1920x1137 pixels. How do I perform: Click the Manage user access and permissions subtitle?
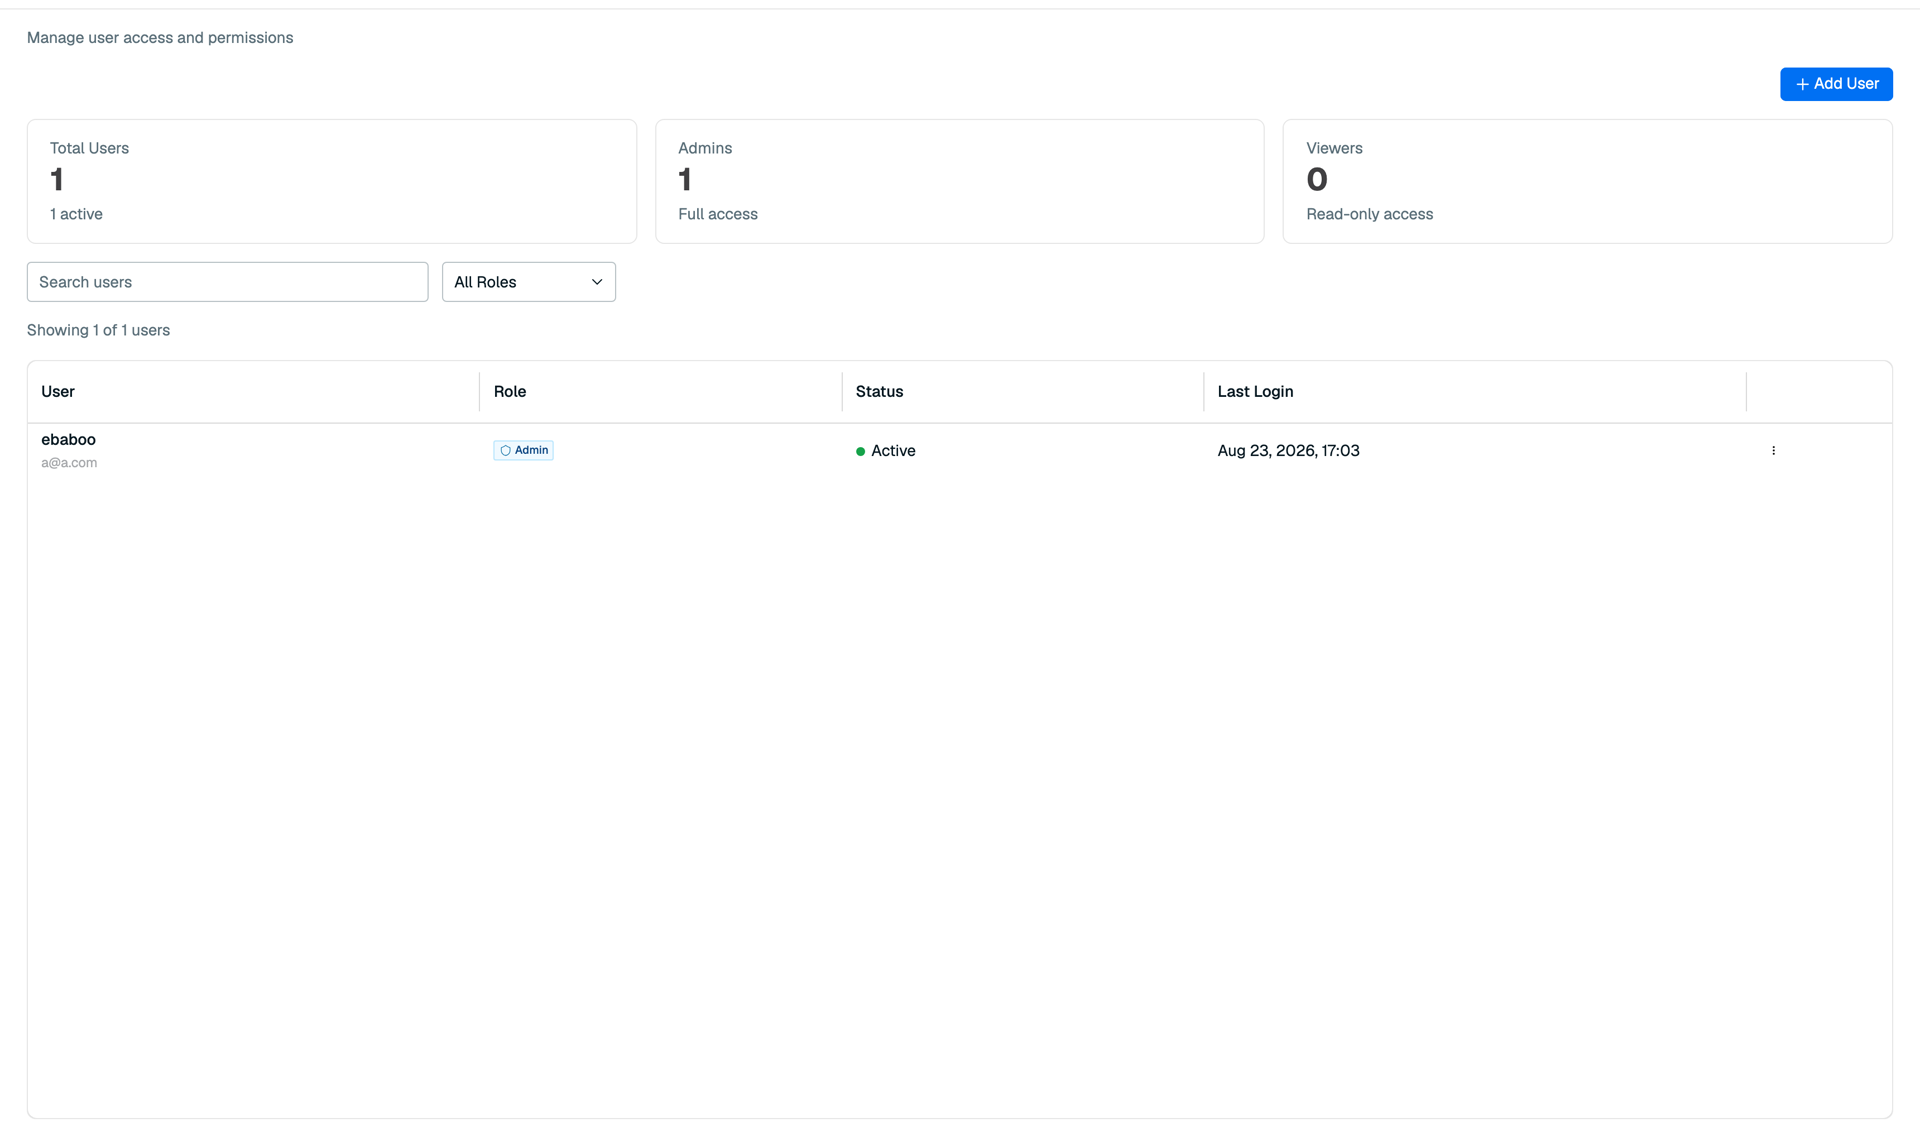tap(160, 38)
